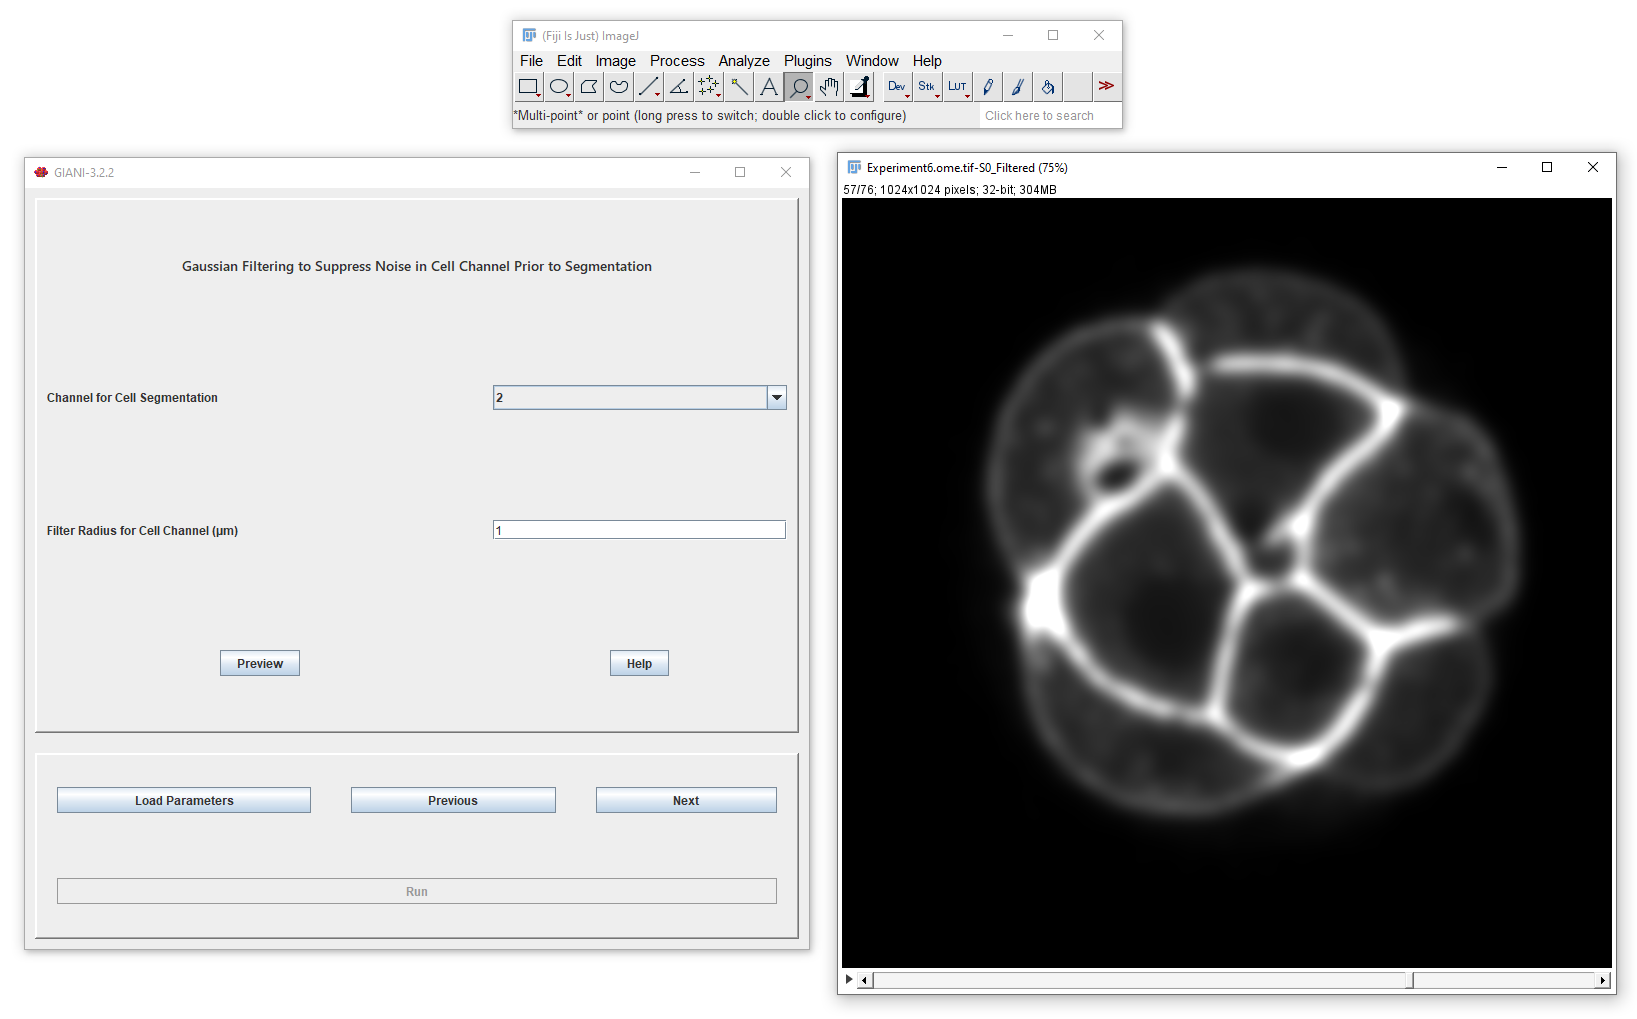Click the 'Click here to search' field
This screenshot has height=1019, width=1637.
coord(1049,116)
